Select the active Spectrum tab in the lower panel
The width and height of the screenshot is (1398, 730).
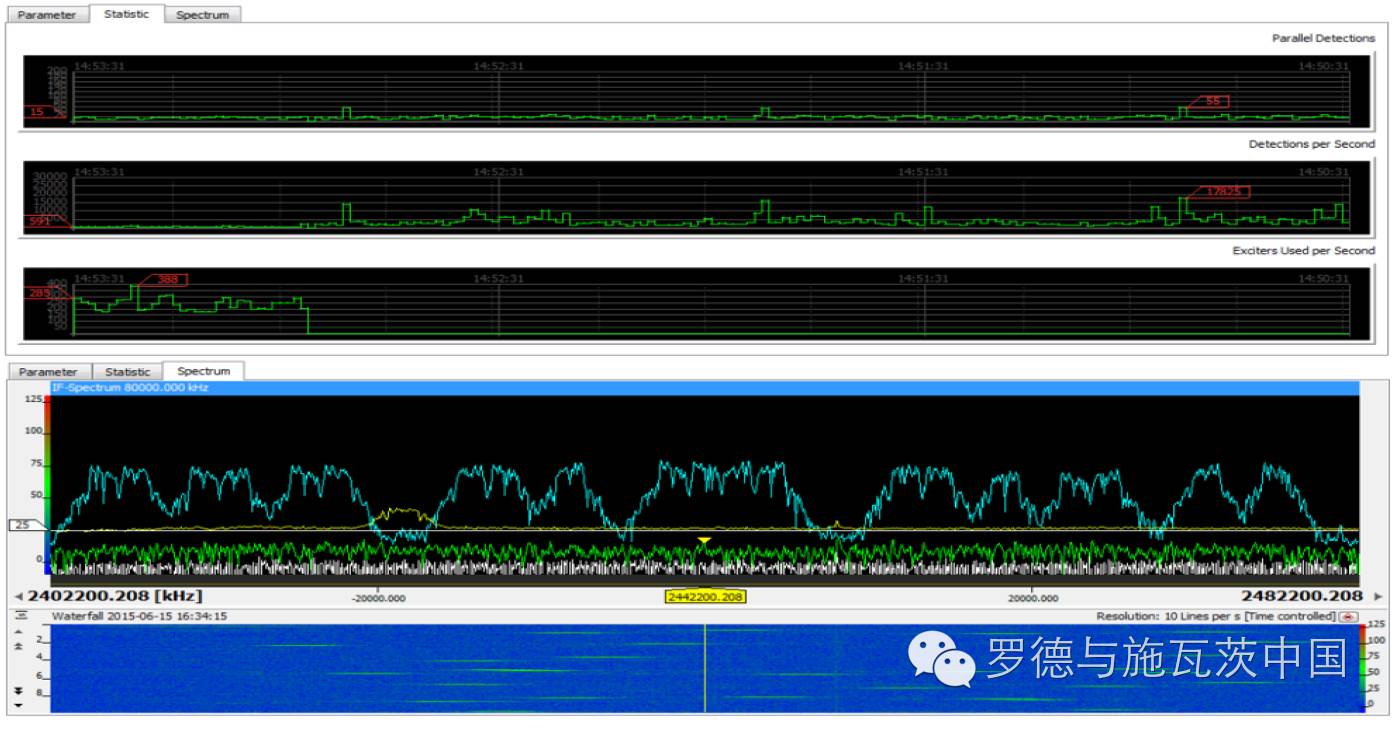203,371
